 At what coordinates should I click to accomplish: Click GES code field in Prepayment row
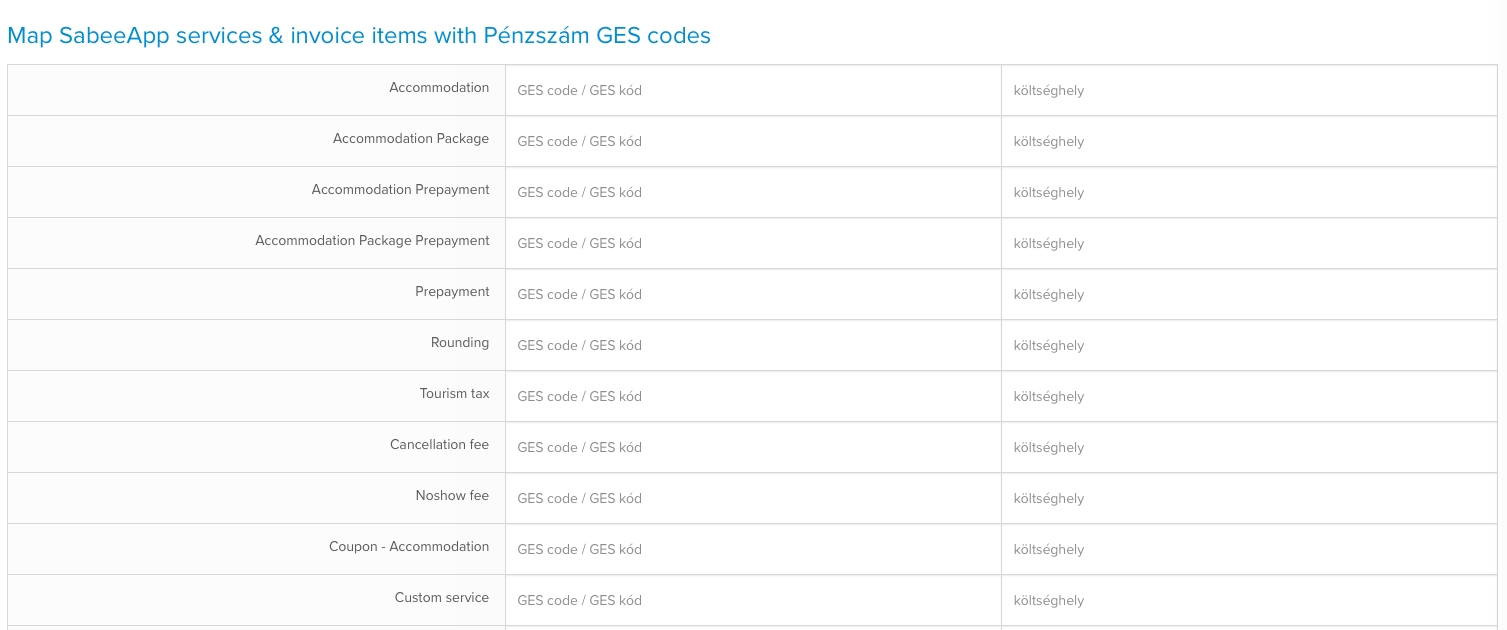753,295
